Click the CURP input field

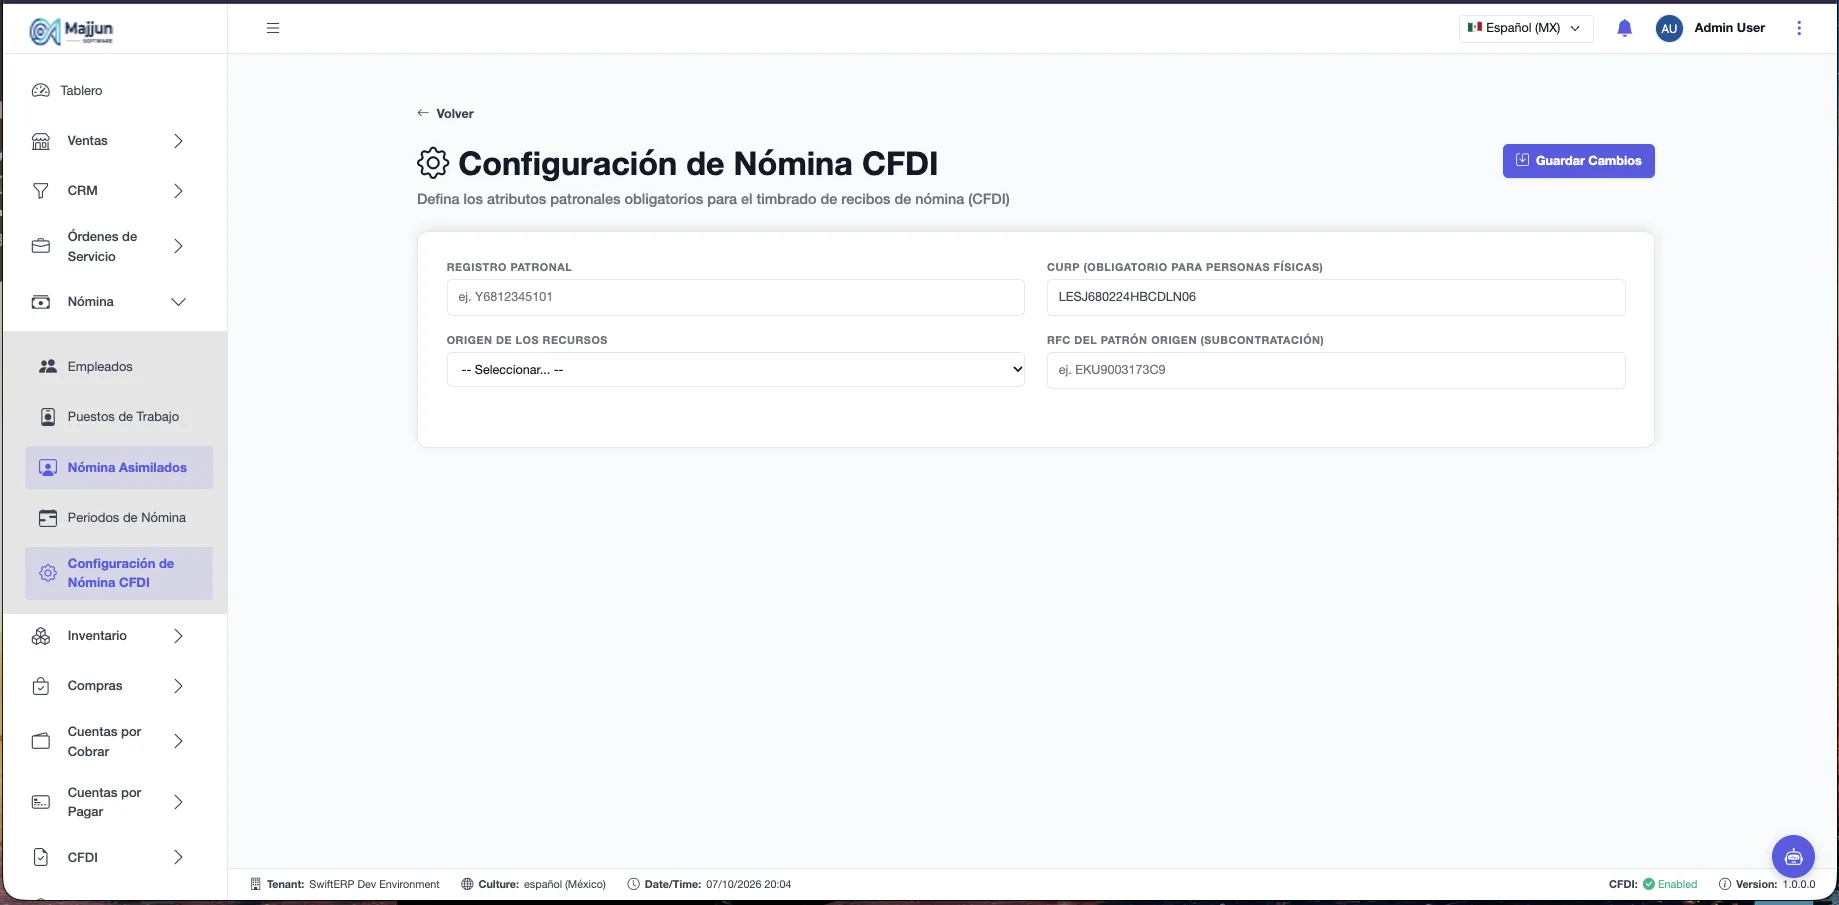coord(1336,297)
